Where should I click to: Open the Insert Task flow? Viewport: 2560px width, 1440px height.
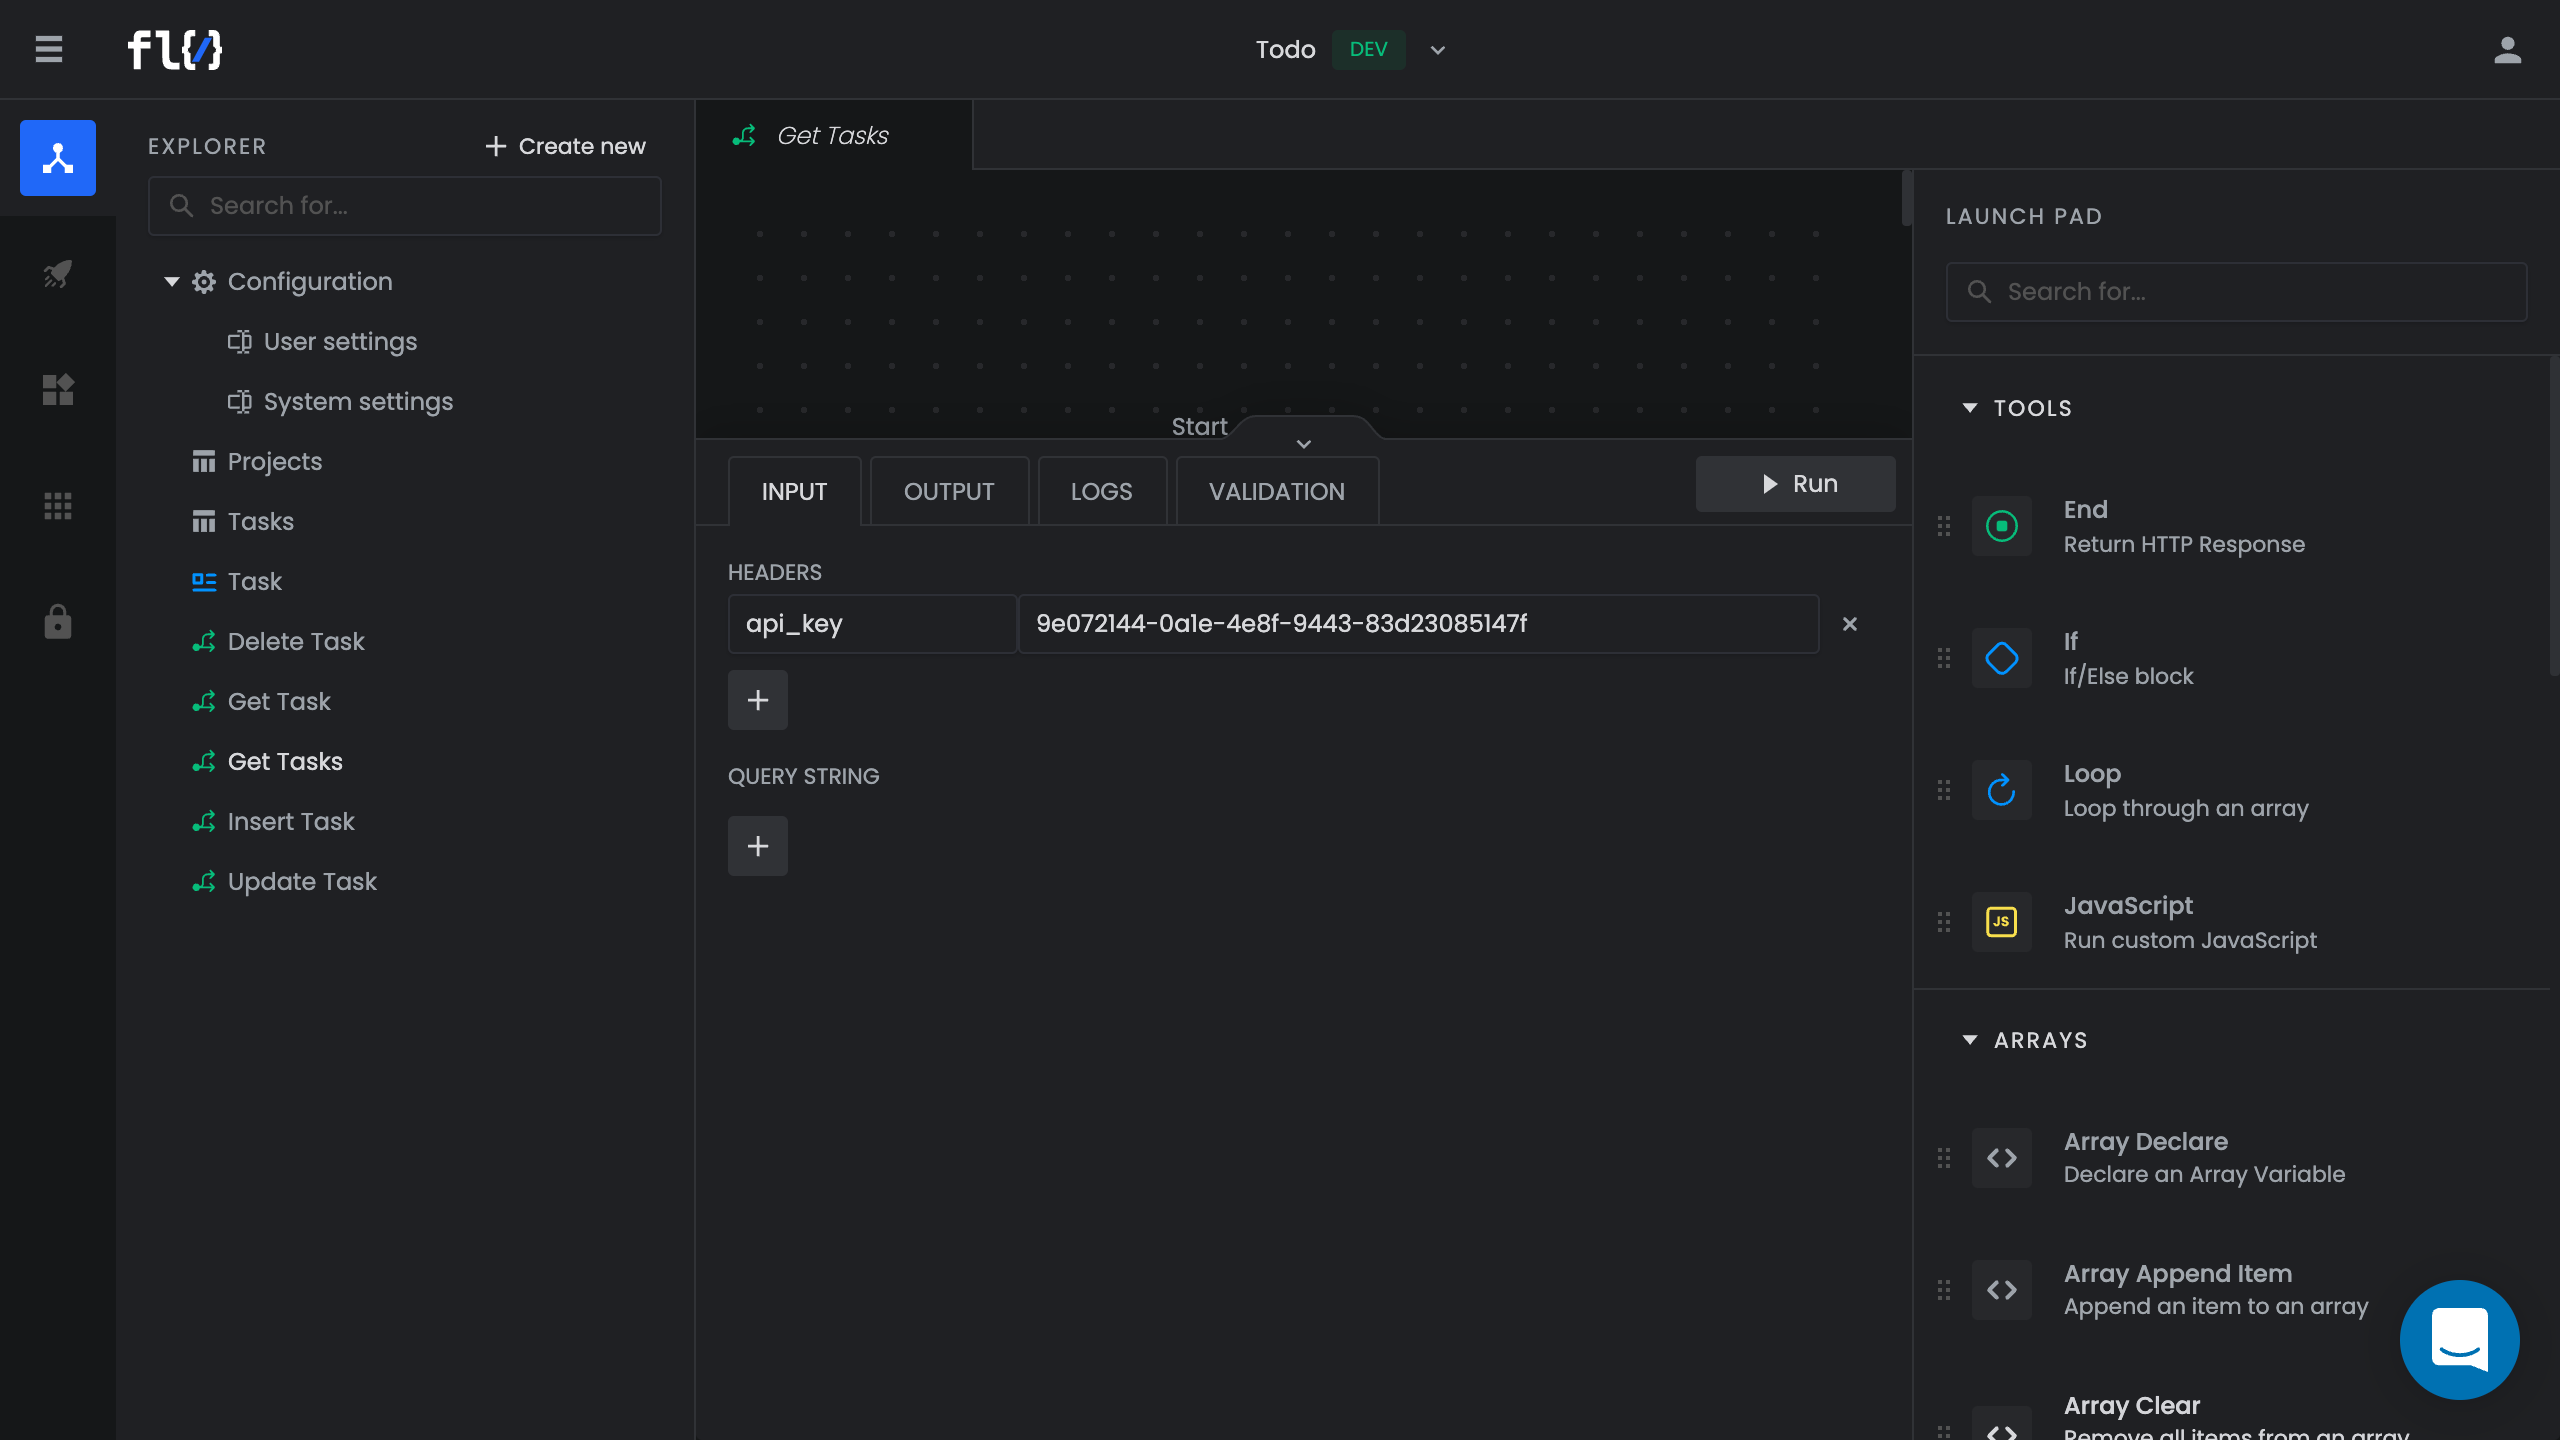(x=273, y=822)
